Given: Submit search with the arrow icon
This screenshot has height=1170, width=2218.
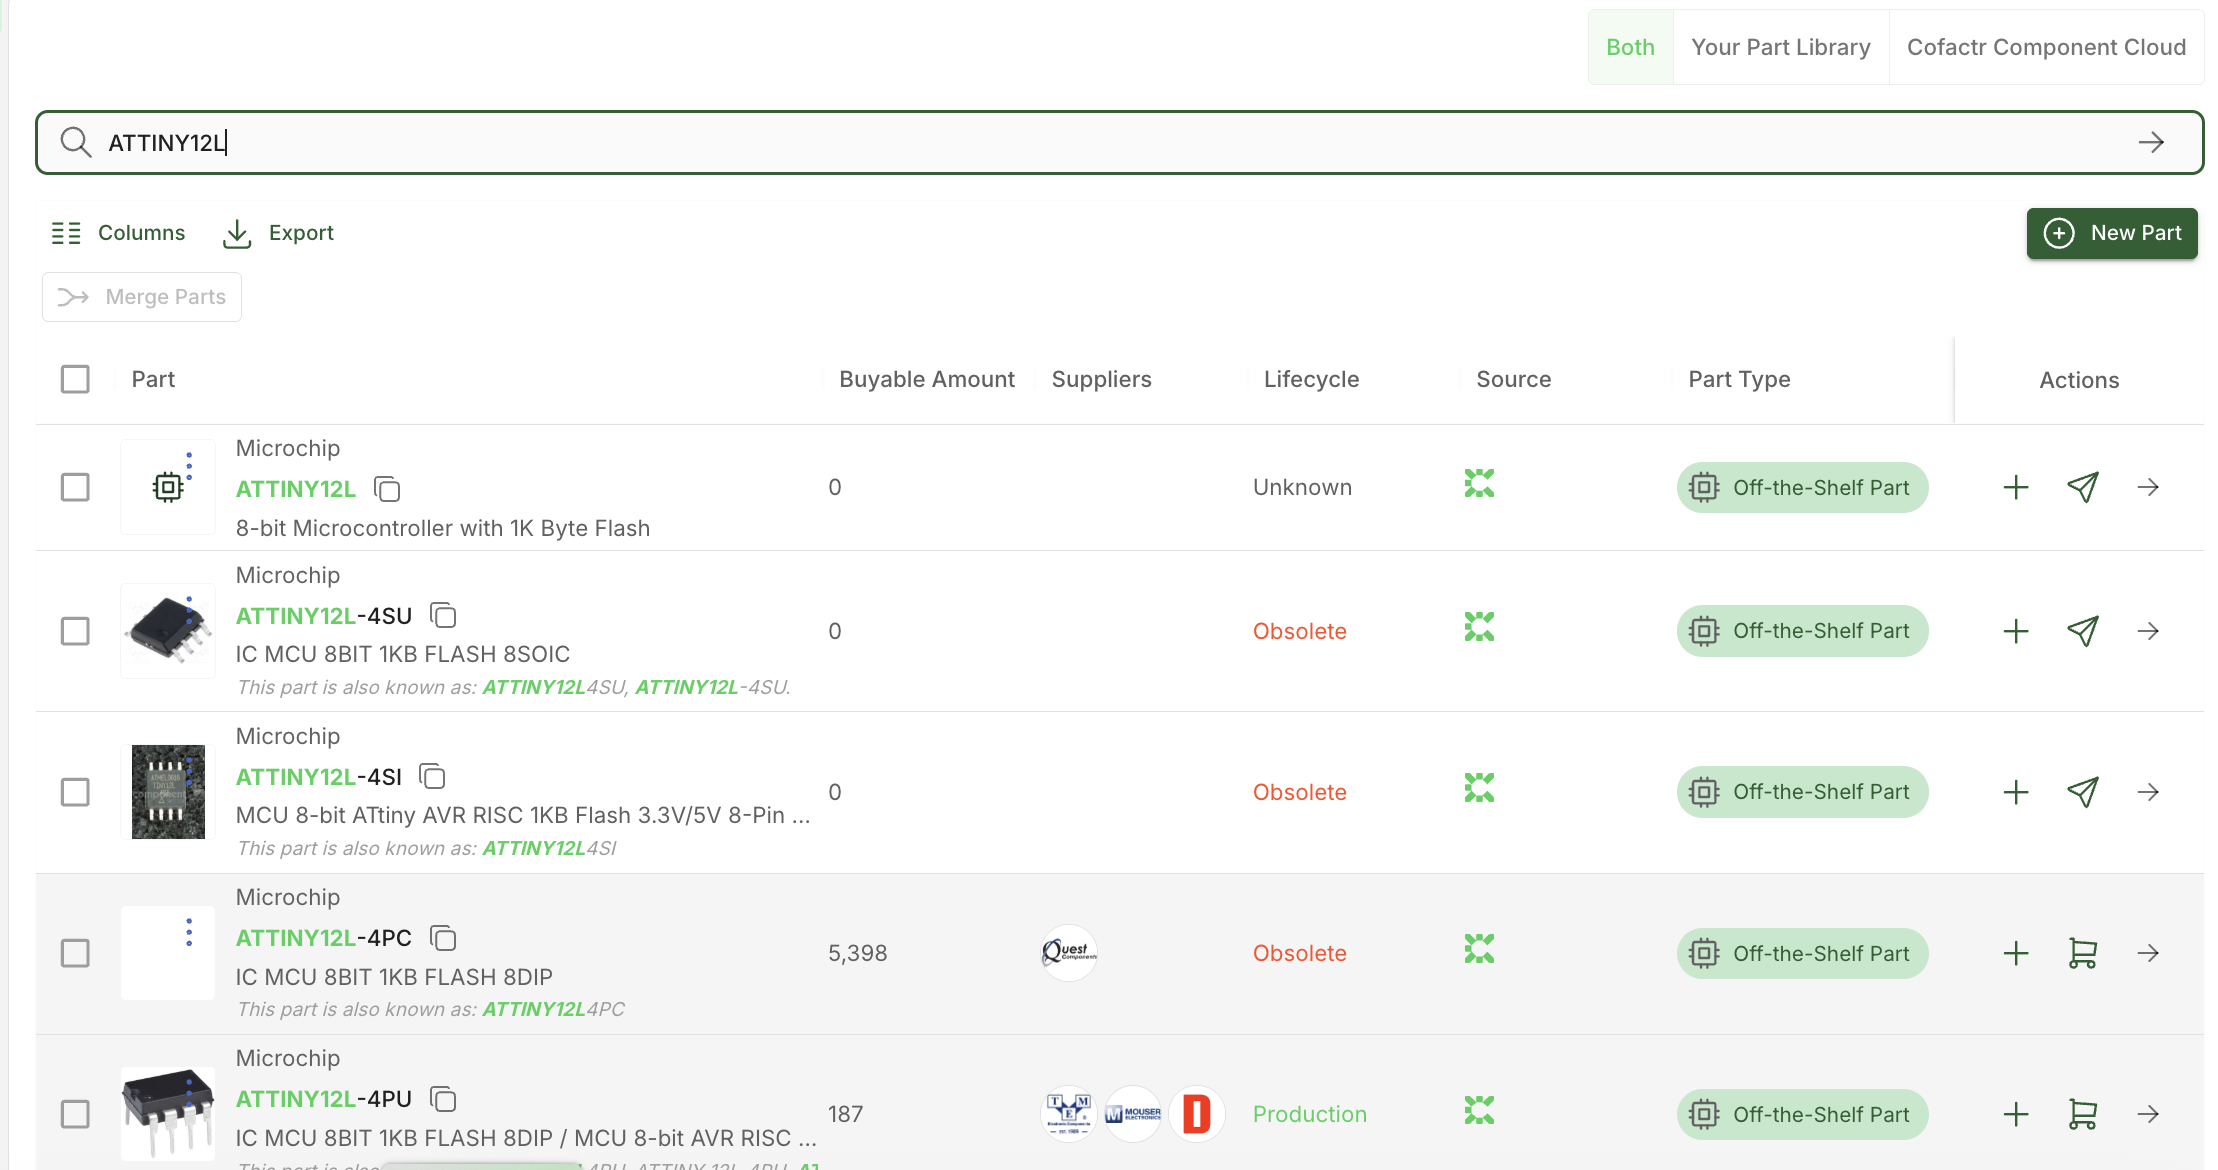Looking at the screenshot, I should tap(2151, 142).
